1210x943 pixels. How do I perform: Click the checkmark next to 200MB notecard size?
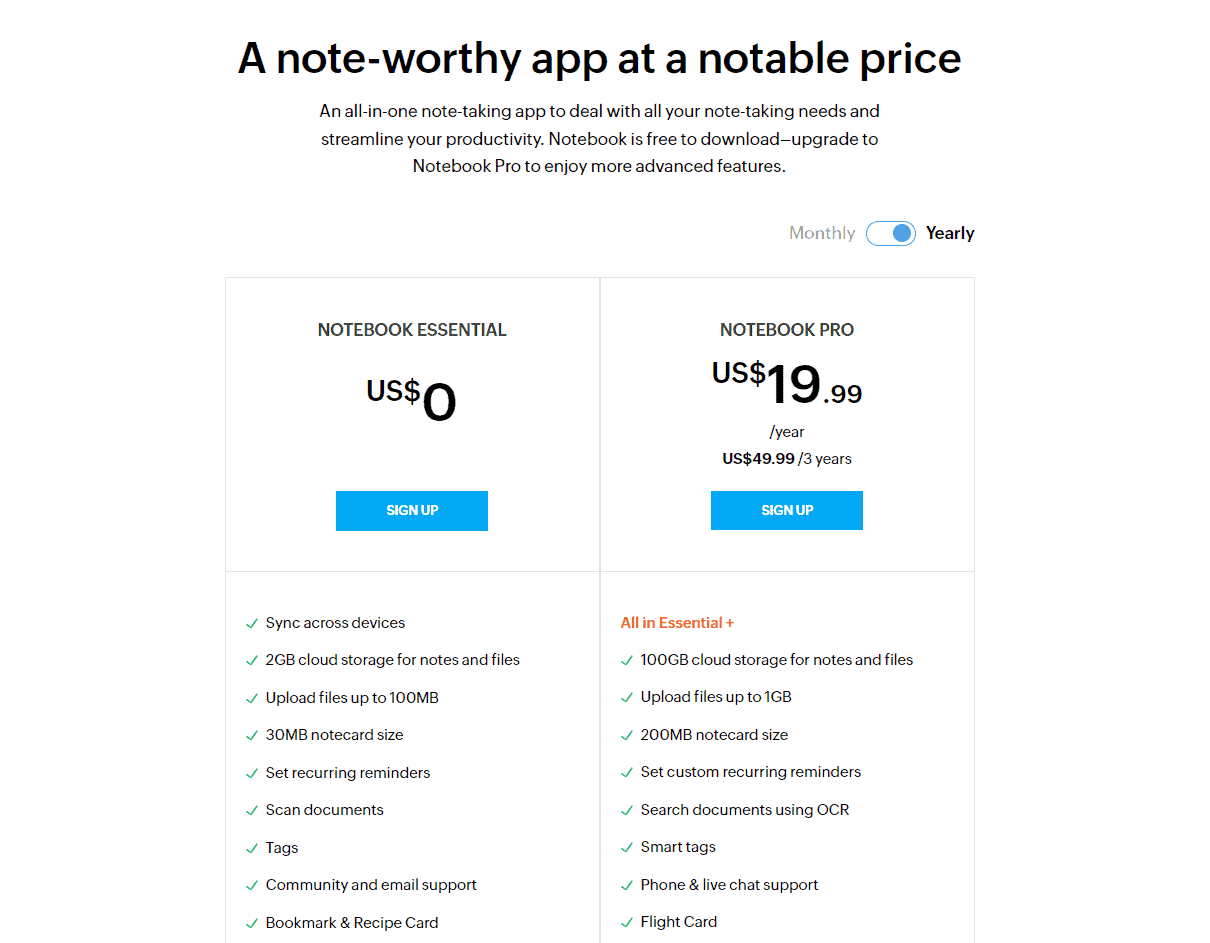627,734
